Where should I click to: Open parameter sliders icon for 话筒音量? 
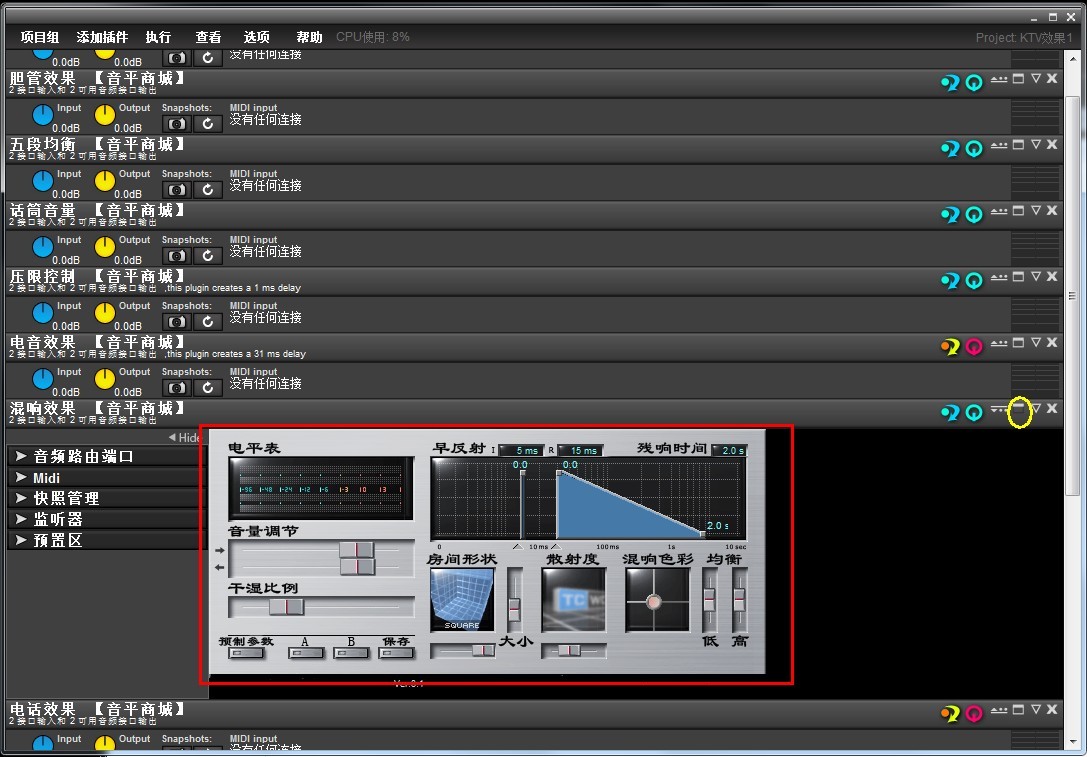tap(999, 211)
